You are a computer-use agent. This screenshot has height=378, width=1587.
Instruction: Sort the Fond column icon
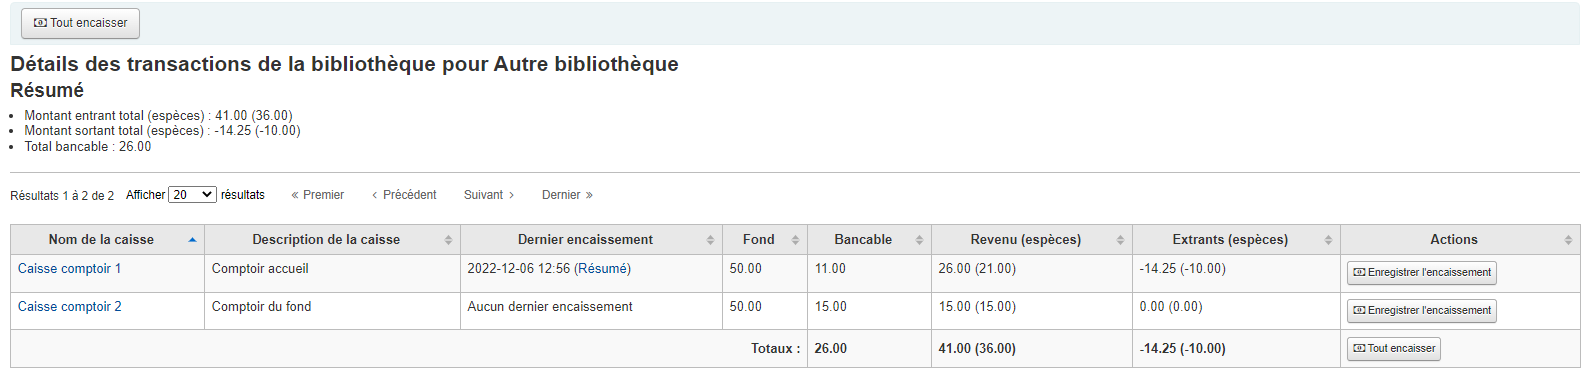coord(795,240)
